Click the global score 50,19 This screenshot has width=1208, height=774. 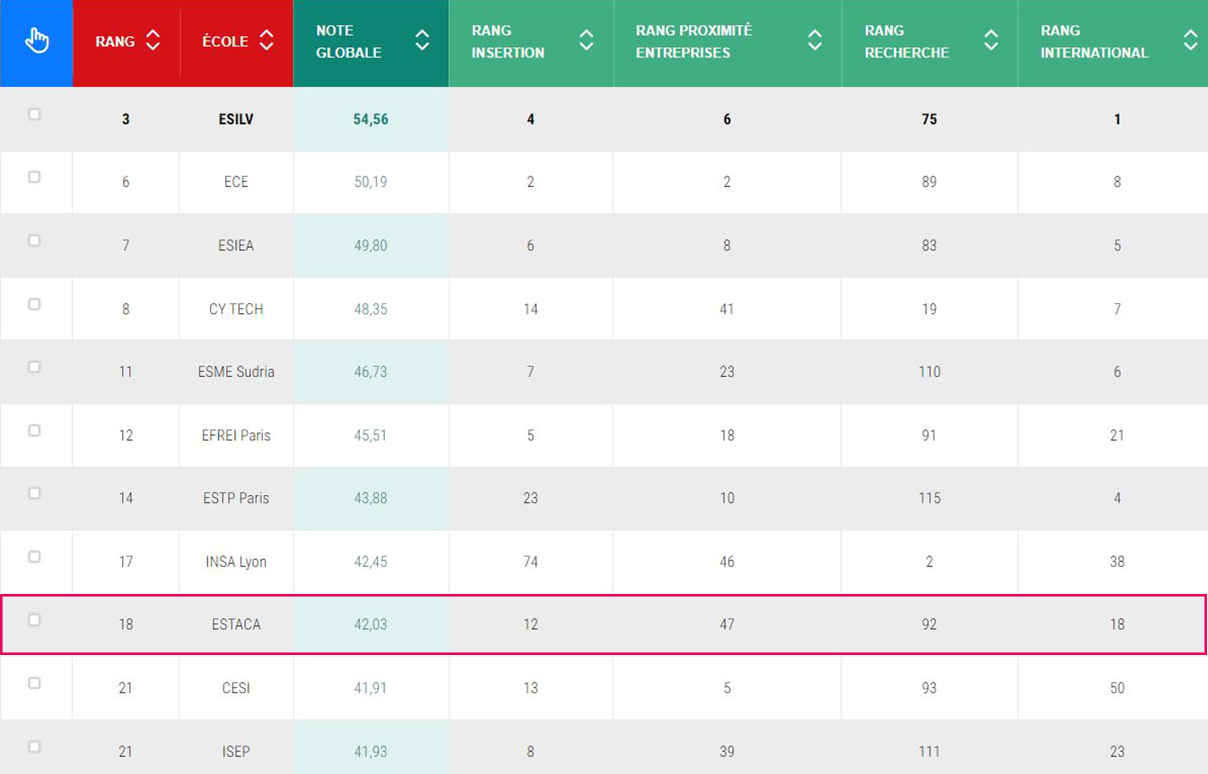(371, 182)
